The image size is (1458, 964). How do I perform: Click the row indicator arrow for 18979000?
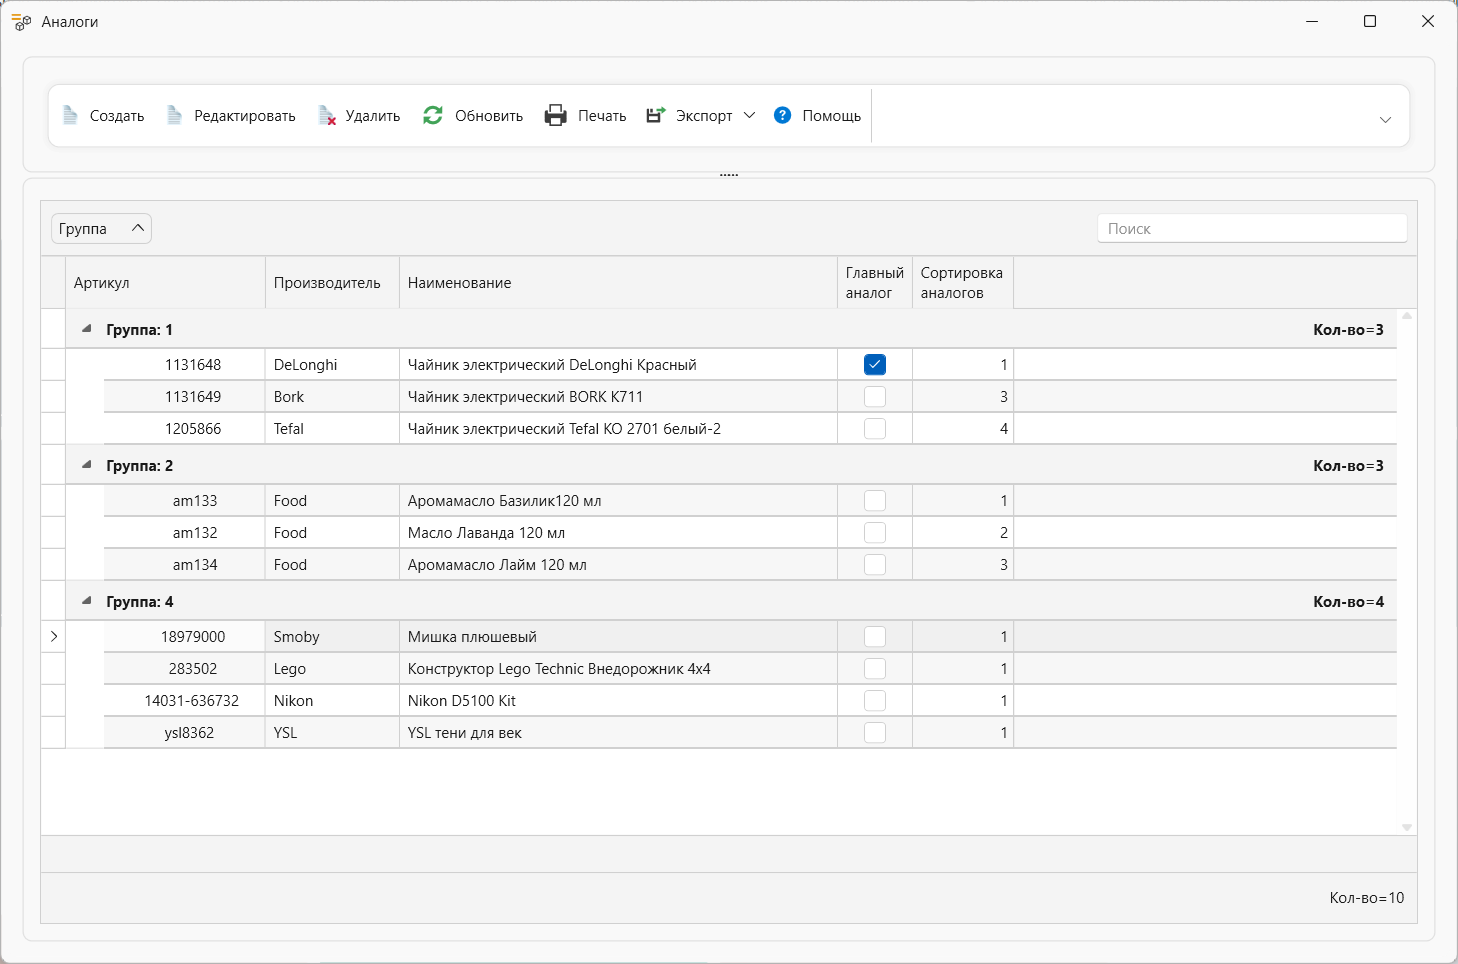point(54,636)
